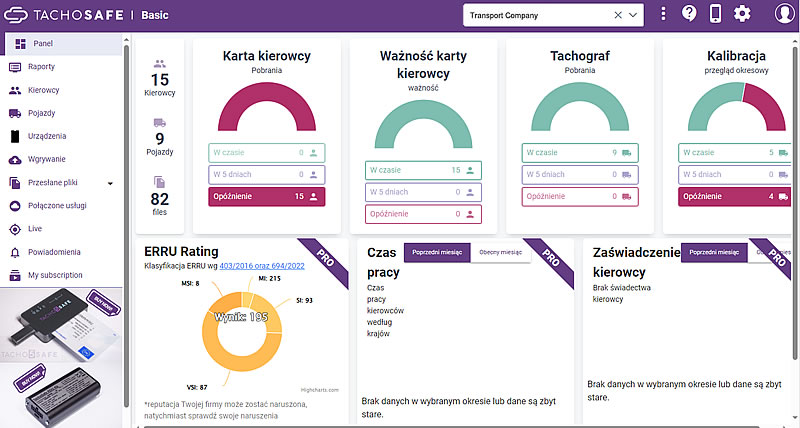This screenshot has width=800, height=428.
Task: Open Wgrywanie upload icon in sidebar
Action: (x=15, y=160)
